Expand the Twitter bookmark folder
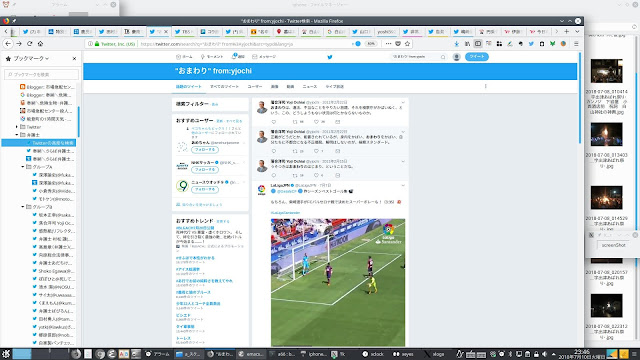Screen dimensions: 640x360 (17, 127)
